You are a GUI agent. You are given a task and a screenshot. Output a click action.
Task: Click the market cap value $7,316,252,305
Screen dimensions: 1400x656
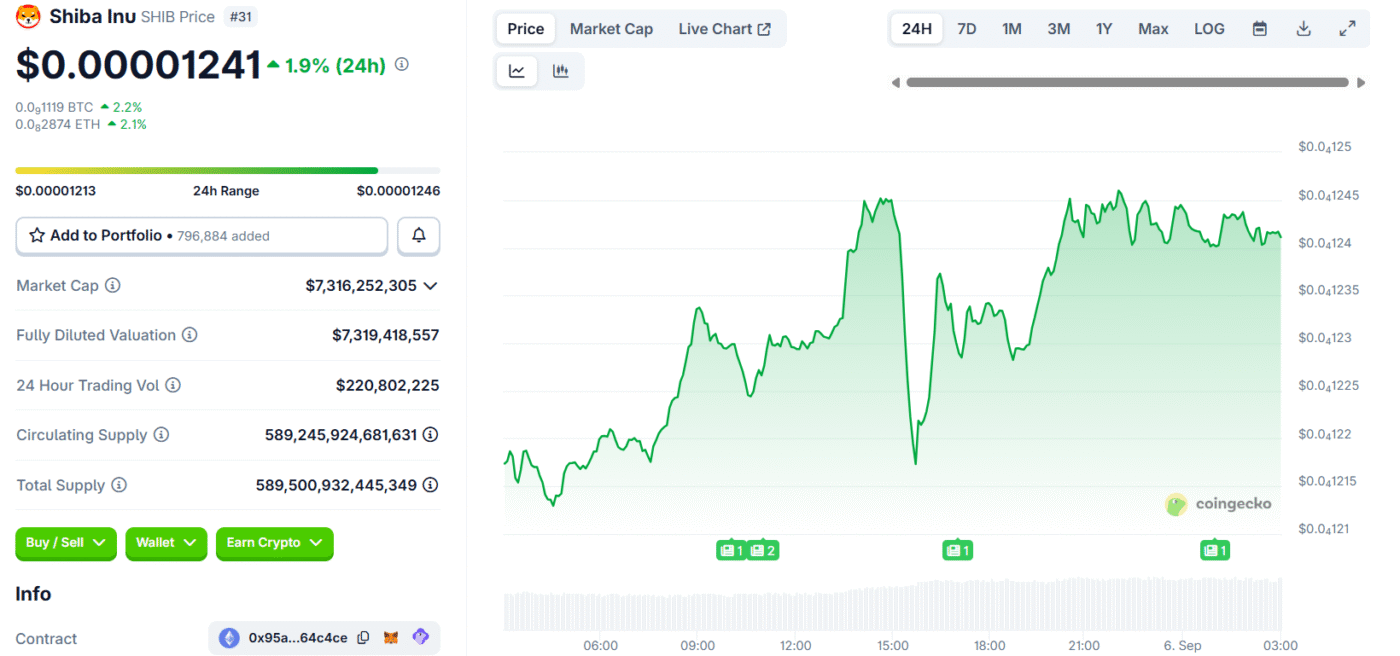[361, 286]
